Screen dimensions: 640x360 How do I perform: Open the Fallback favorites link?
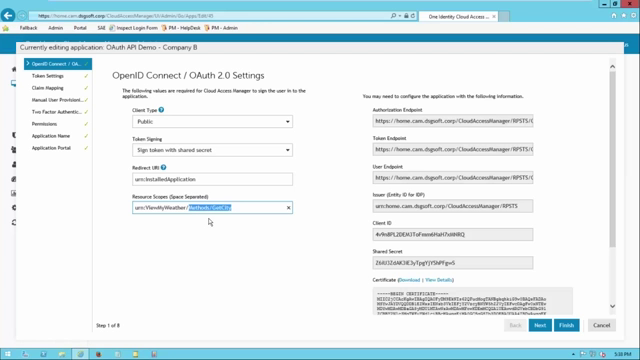29,28
